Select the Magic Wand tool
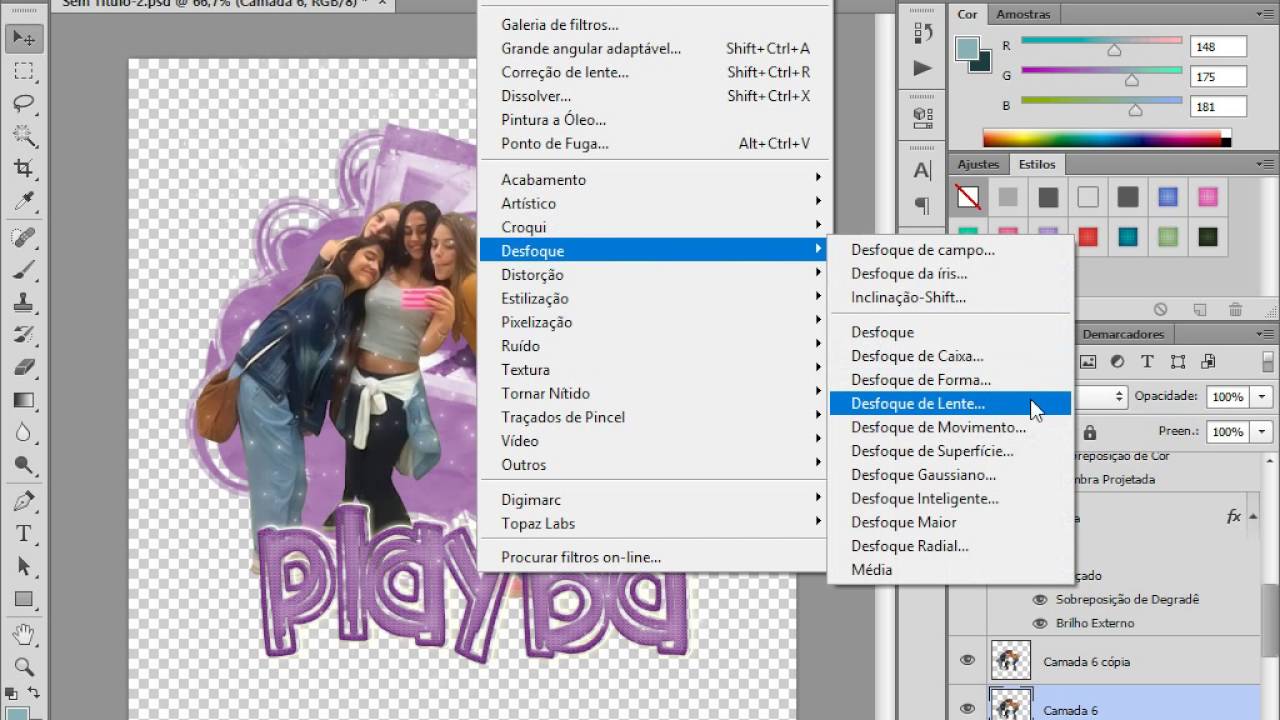 tap(24, 136)
